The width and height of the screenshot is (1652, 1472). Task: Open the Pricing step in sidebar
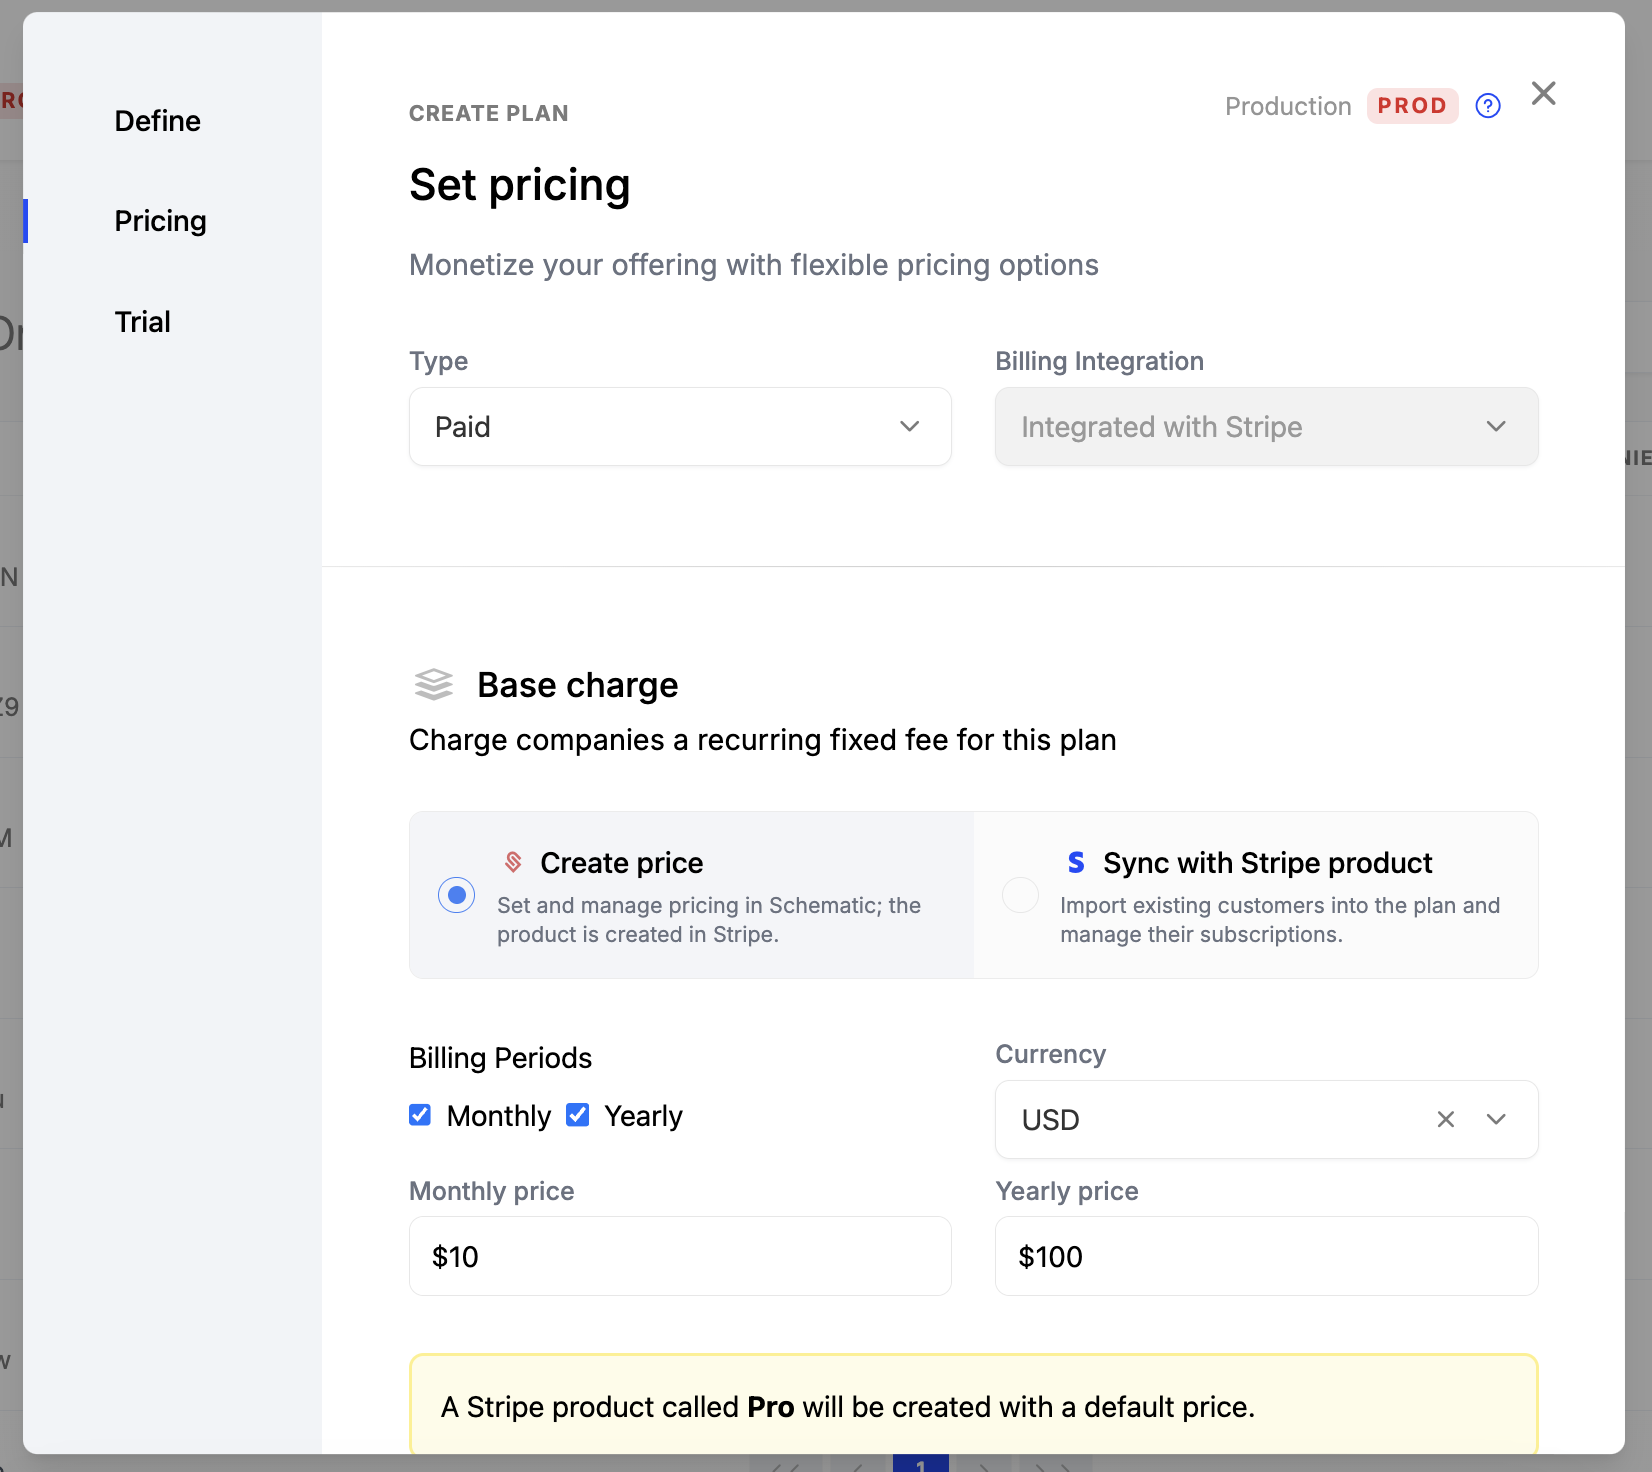coord(161,221)
